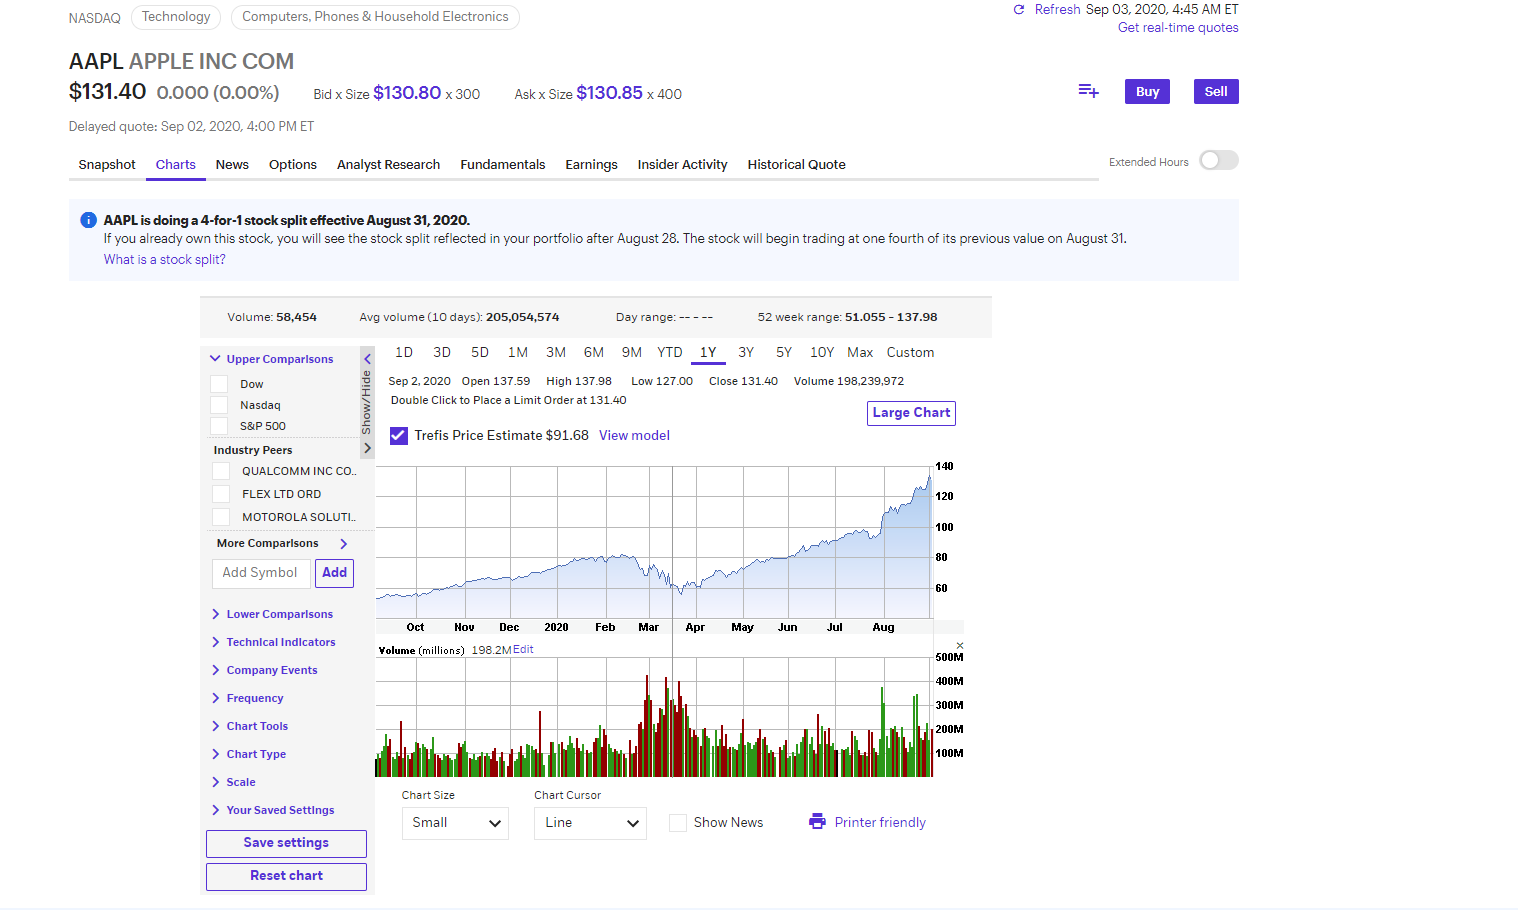Image resolution: width=1518 pixels, height=910 pixels.
Task: Switch to the Fundamentals tab
Action: (502, 165)
